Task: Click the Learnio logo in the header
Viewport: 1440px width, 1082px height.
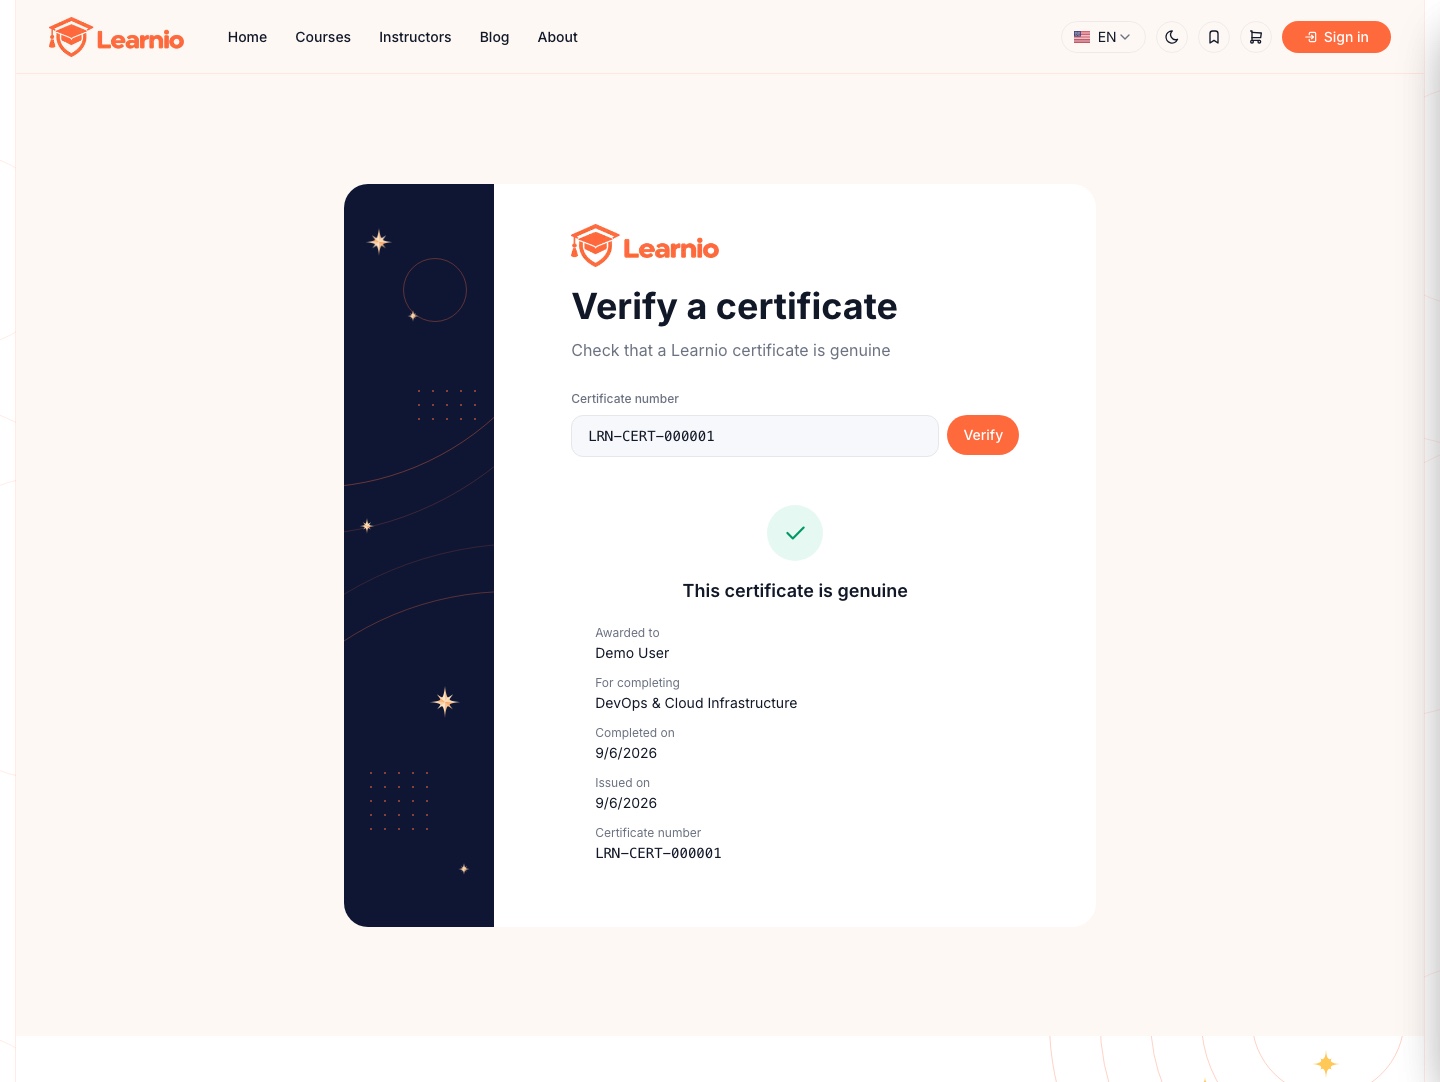Action: point(116,37)
